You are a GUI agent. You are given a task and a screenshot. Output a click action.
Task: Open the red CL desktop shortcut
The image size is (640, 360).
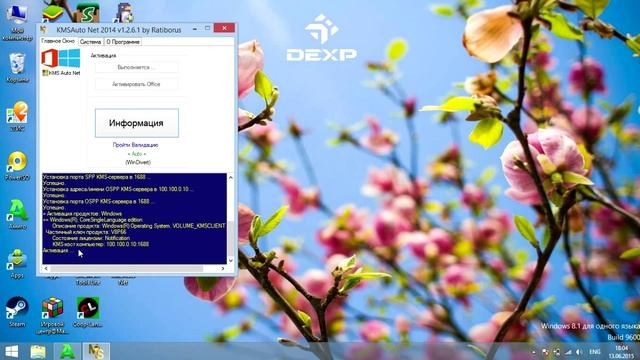(87, 312)
